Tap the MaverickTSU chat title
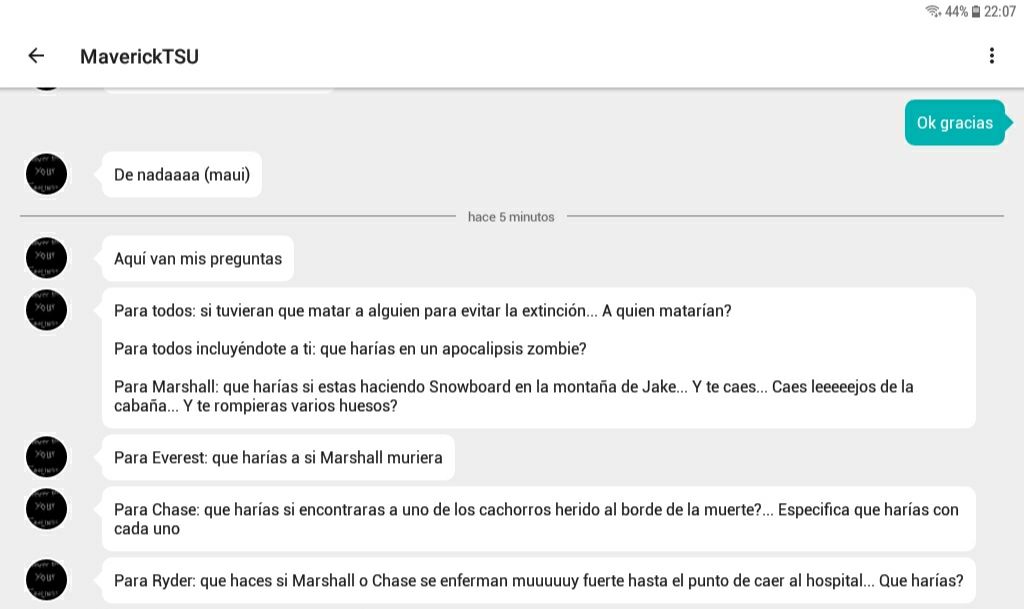The width and height of the screenshot is (1024, 609). [x=139, y=57]
